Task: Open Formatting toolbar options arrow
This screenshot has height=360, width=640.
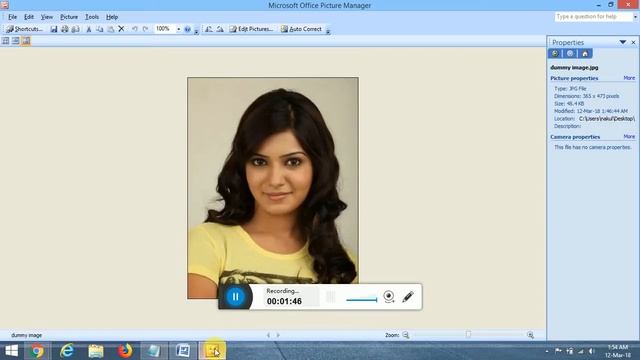Action: (x=328, y=30)
